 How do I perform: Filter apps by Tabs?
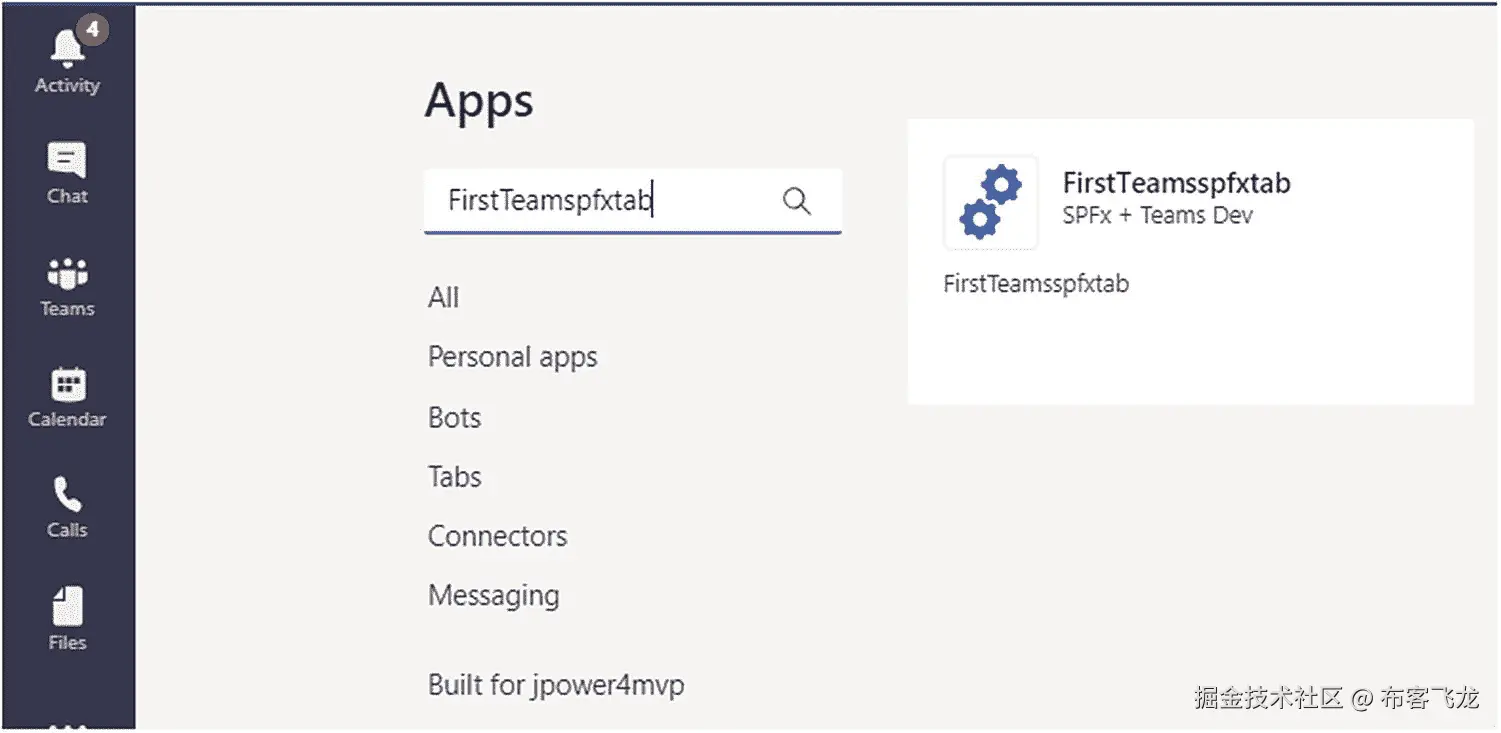[x=454, y=477]
